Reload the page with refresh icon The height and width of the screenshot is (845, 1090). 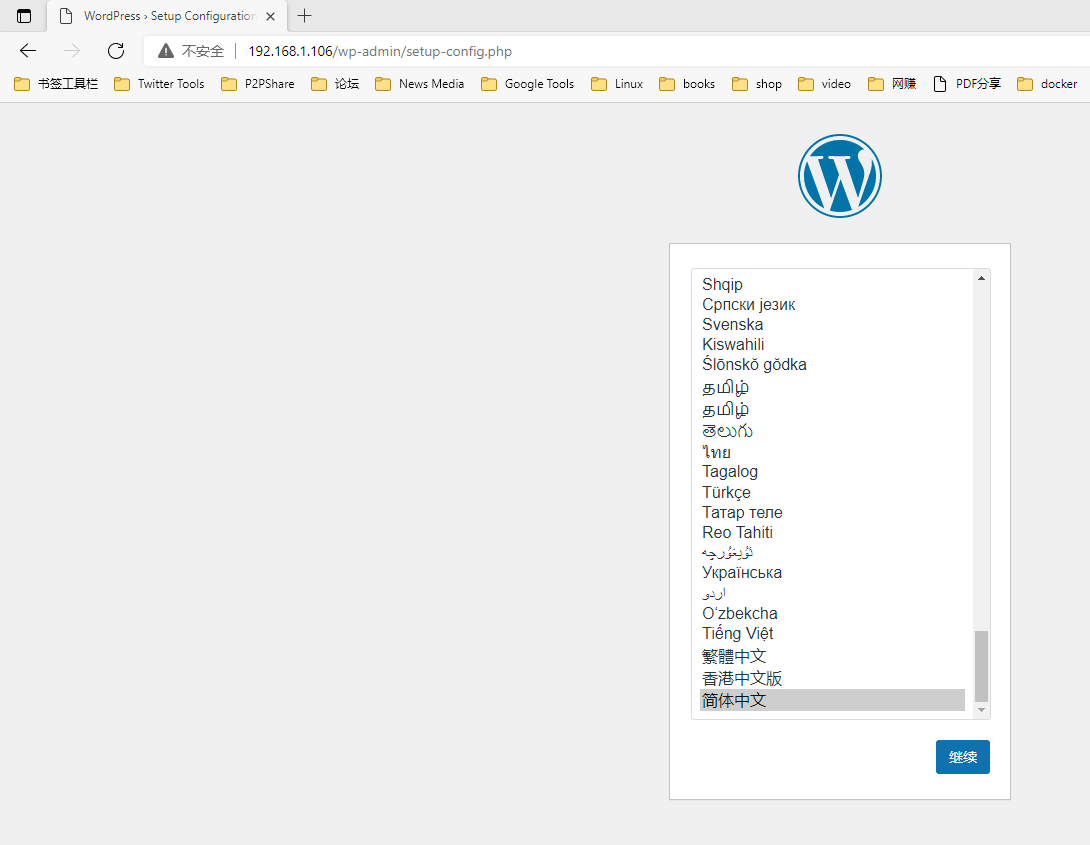point(116,51)
